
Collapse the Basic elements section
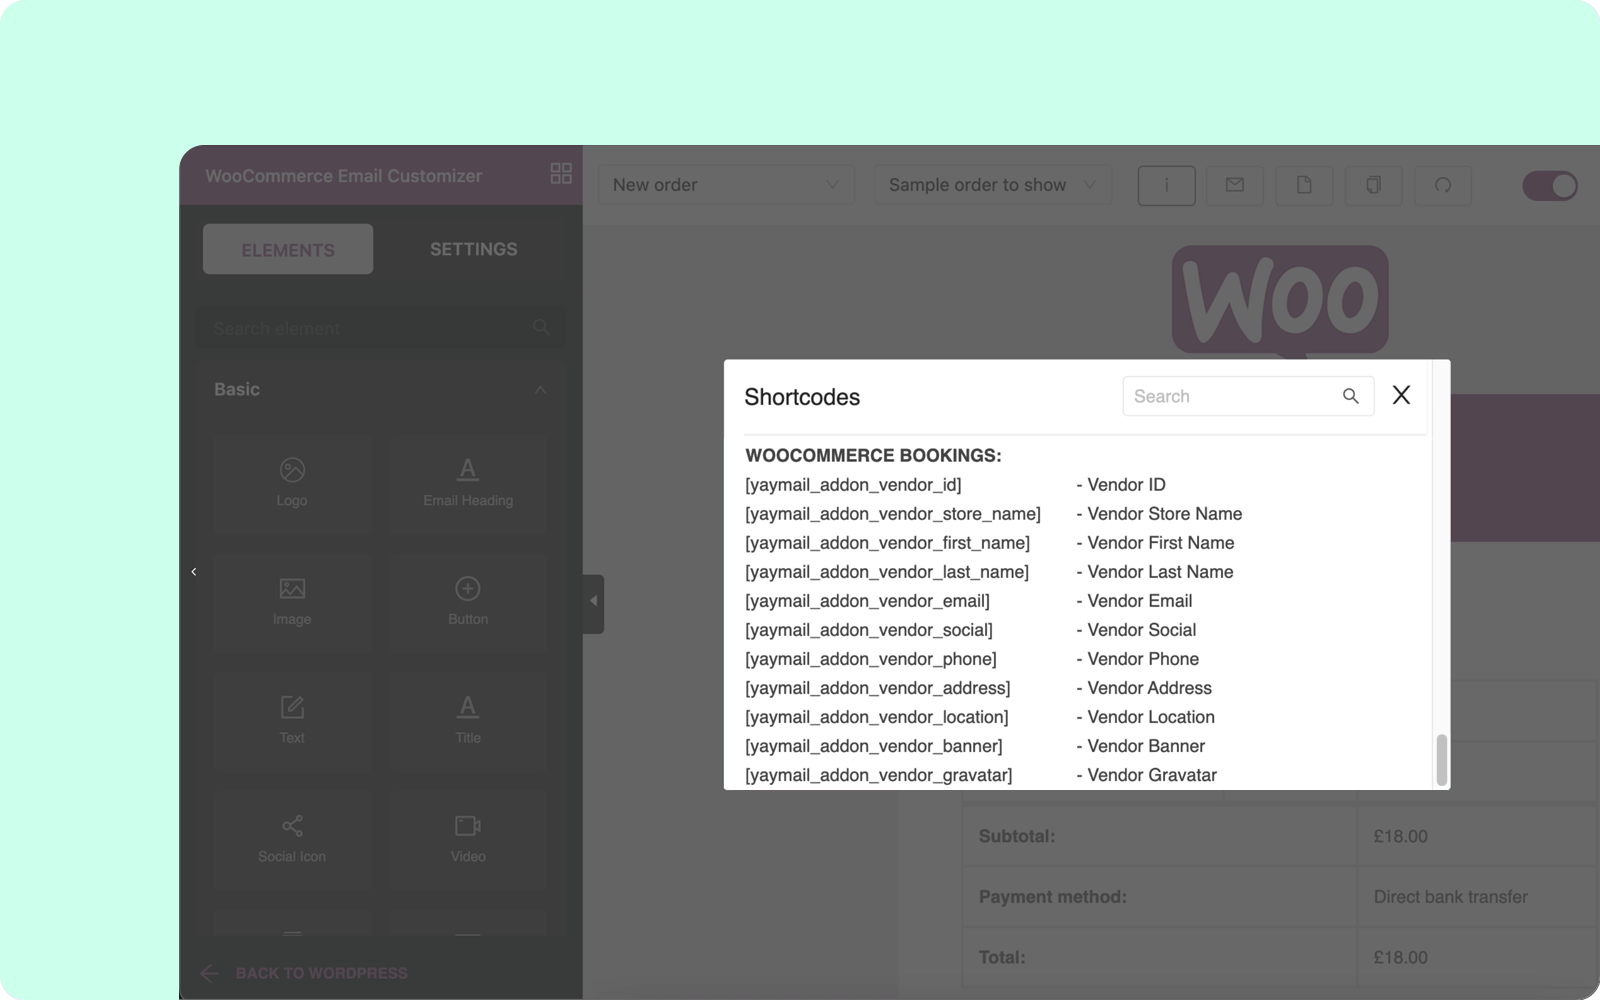click(x=540, y=390)
